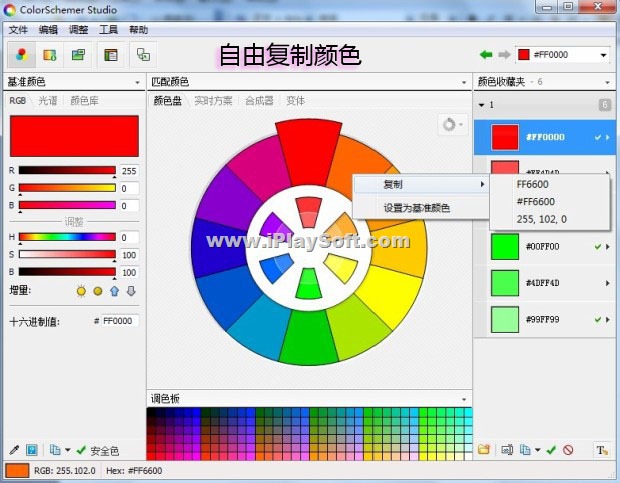Open copy dropdown arrow beside eyedropper toolbar
620x483 pixels.
coord(67,450)
